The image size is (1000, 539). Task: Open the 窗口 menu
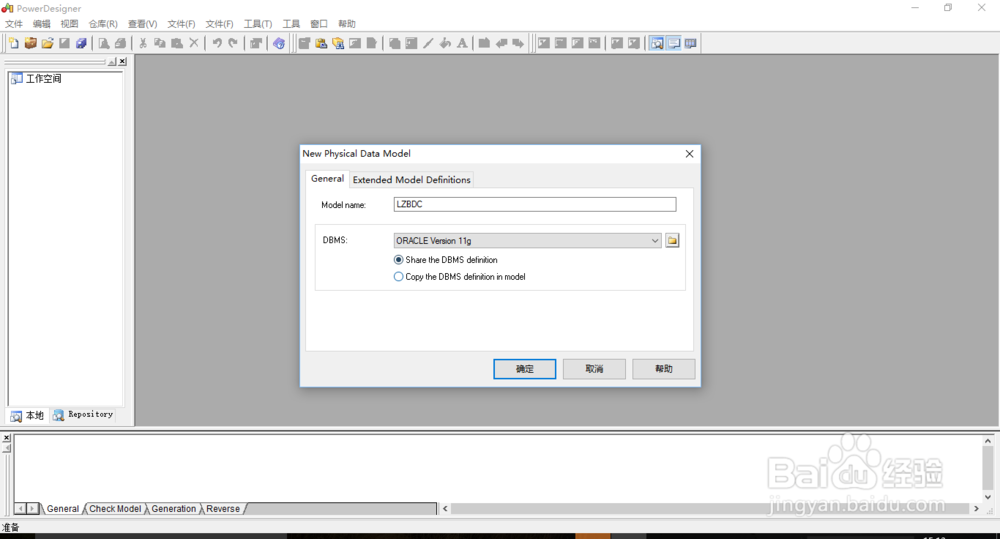[x=319, y=24]
